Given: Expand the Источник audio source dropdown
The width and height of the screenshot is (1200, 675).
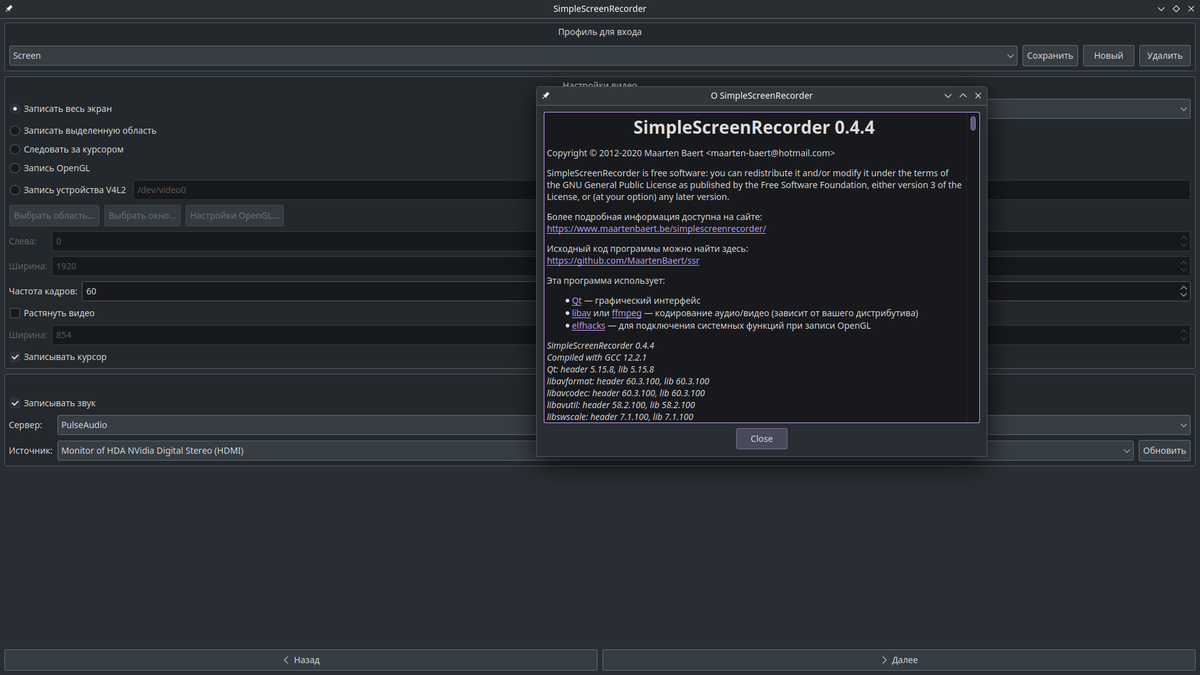Looking at the screenshot, I should pyautogui.click(x=1128, y=450).
